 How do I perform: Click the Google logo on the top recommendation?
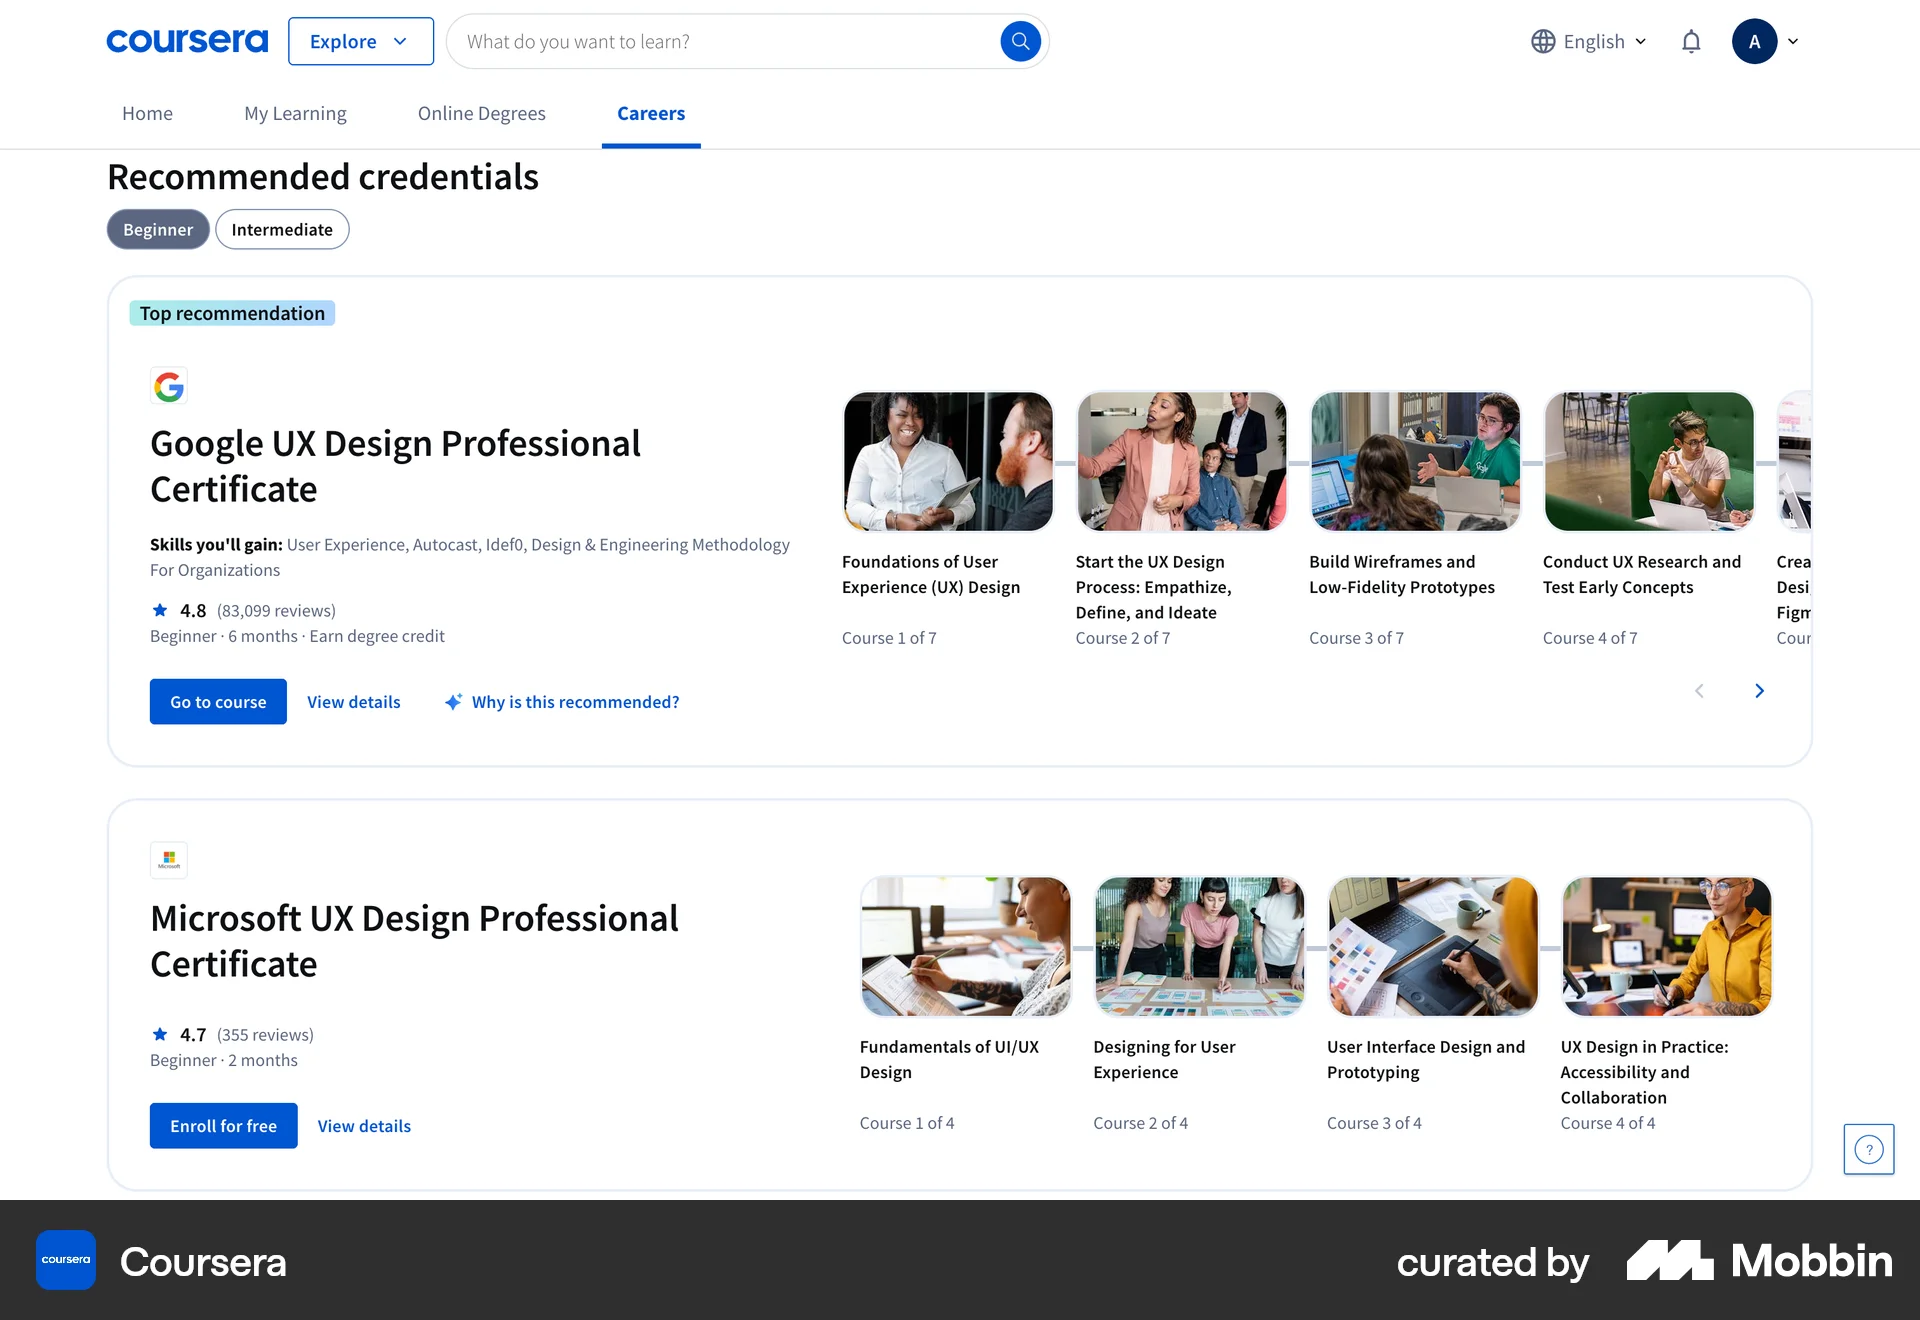click(169, 387)
